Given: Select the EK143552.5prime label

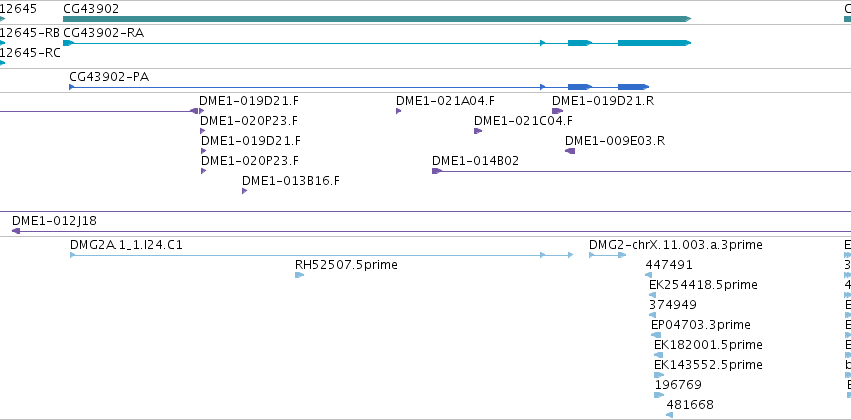Looking at the screenshot, I should (x=708, y=365).
